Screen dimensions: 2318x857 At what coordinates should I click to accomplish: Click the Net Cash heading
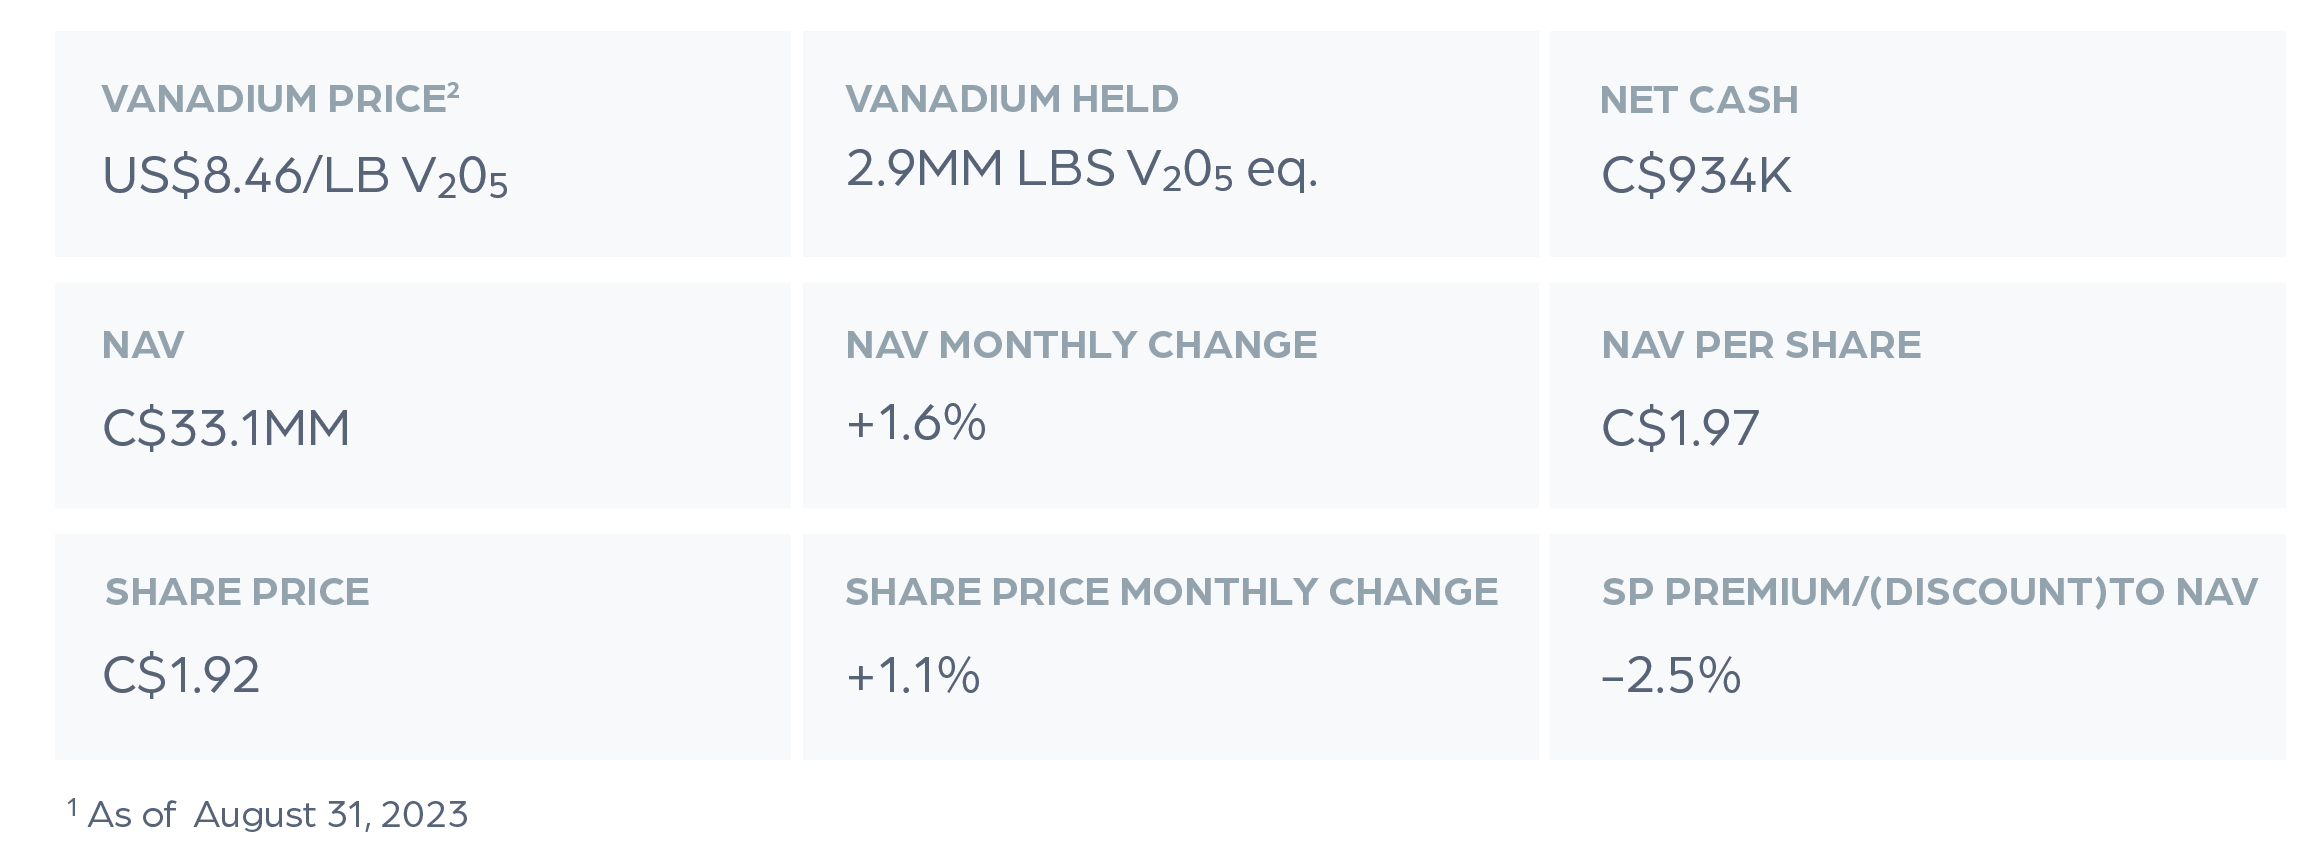point(1699,100)
